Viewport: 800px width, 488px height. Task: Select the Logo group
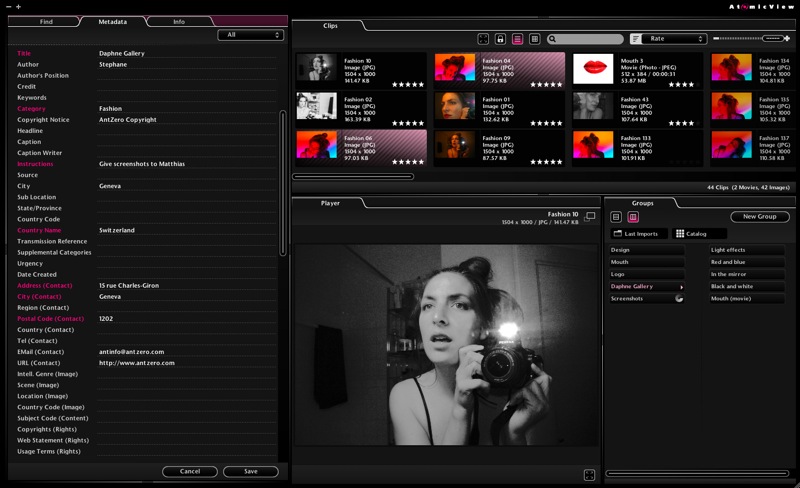click(646, 275)
